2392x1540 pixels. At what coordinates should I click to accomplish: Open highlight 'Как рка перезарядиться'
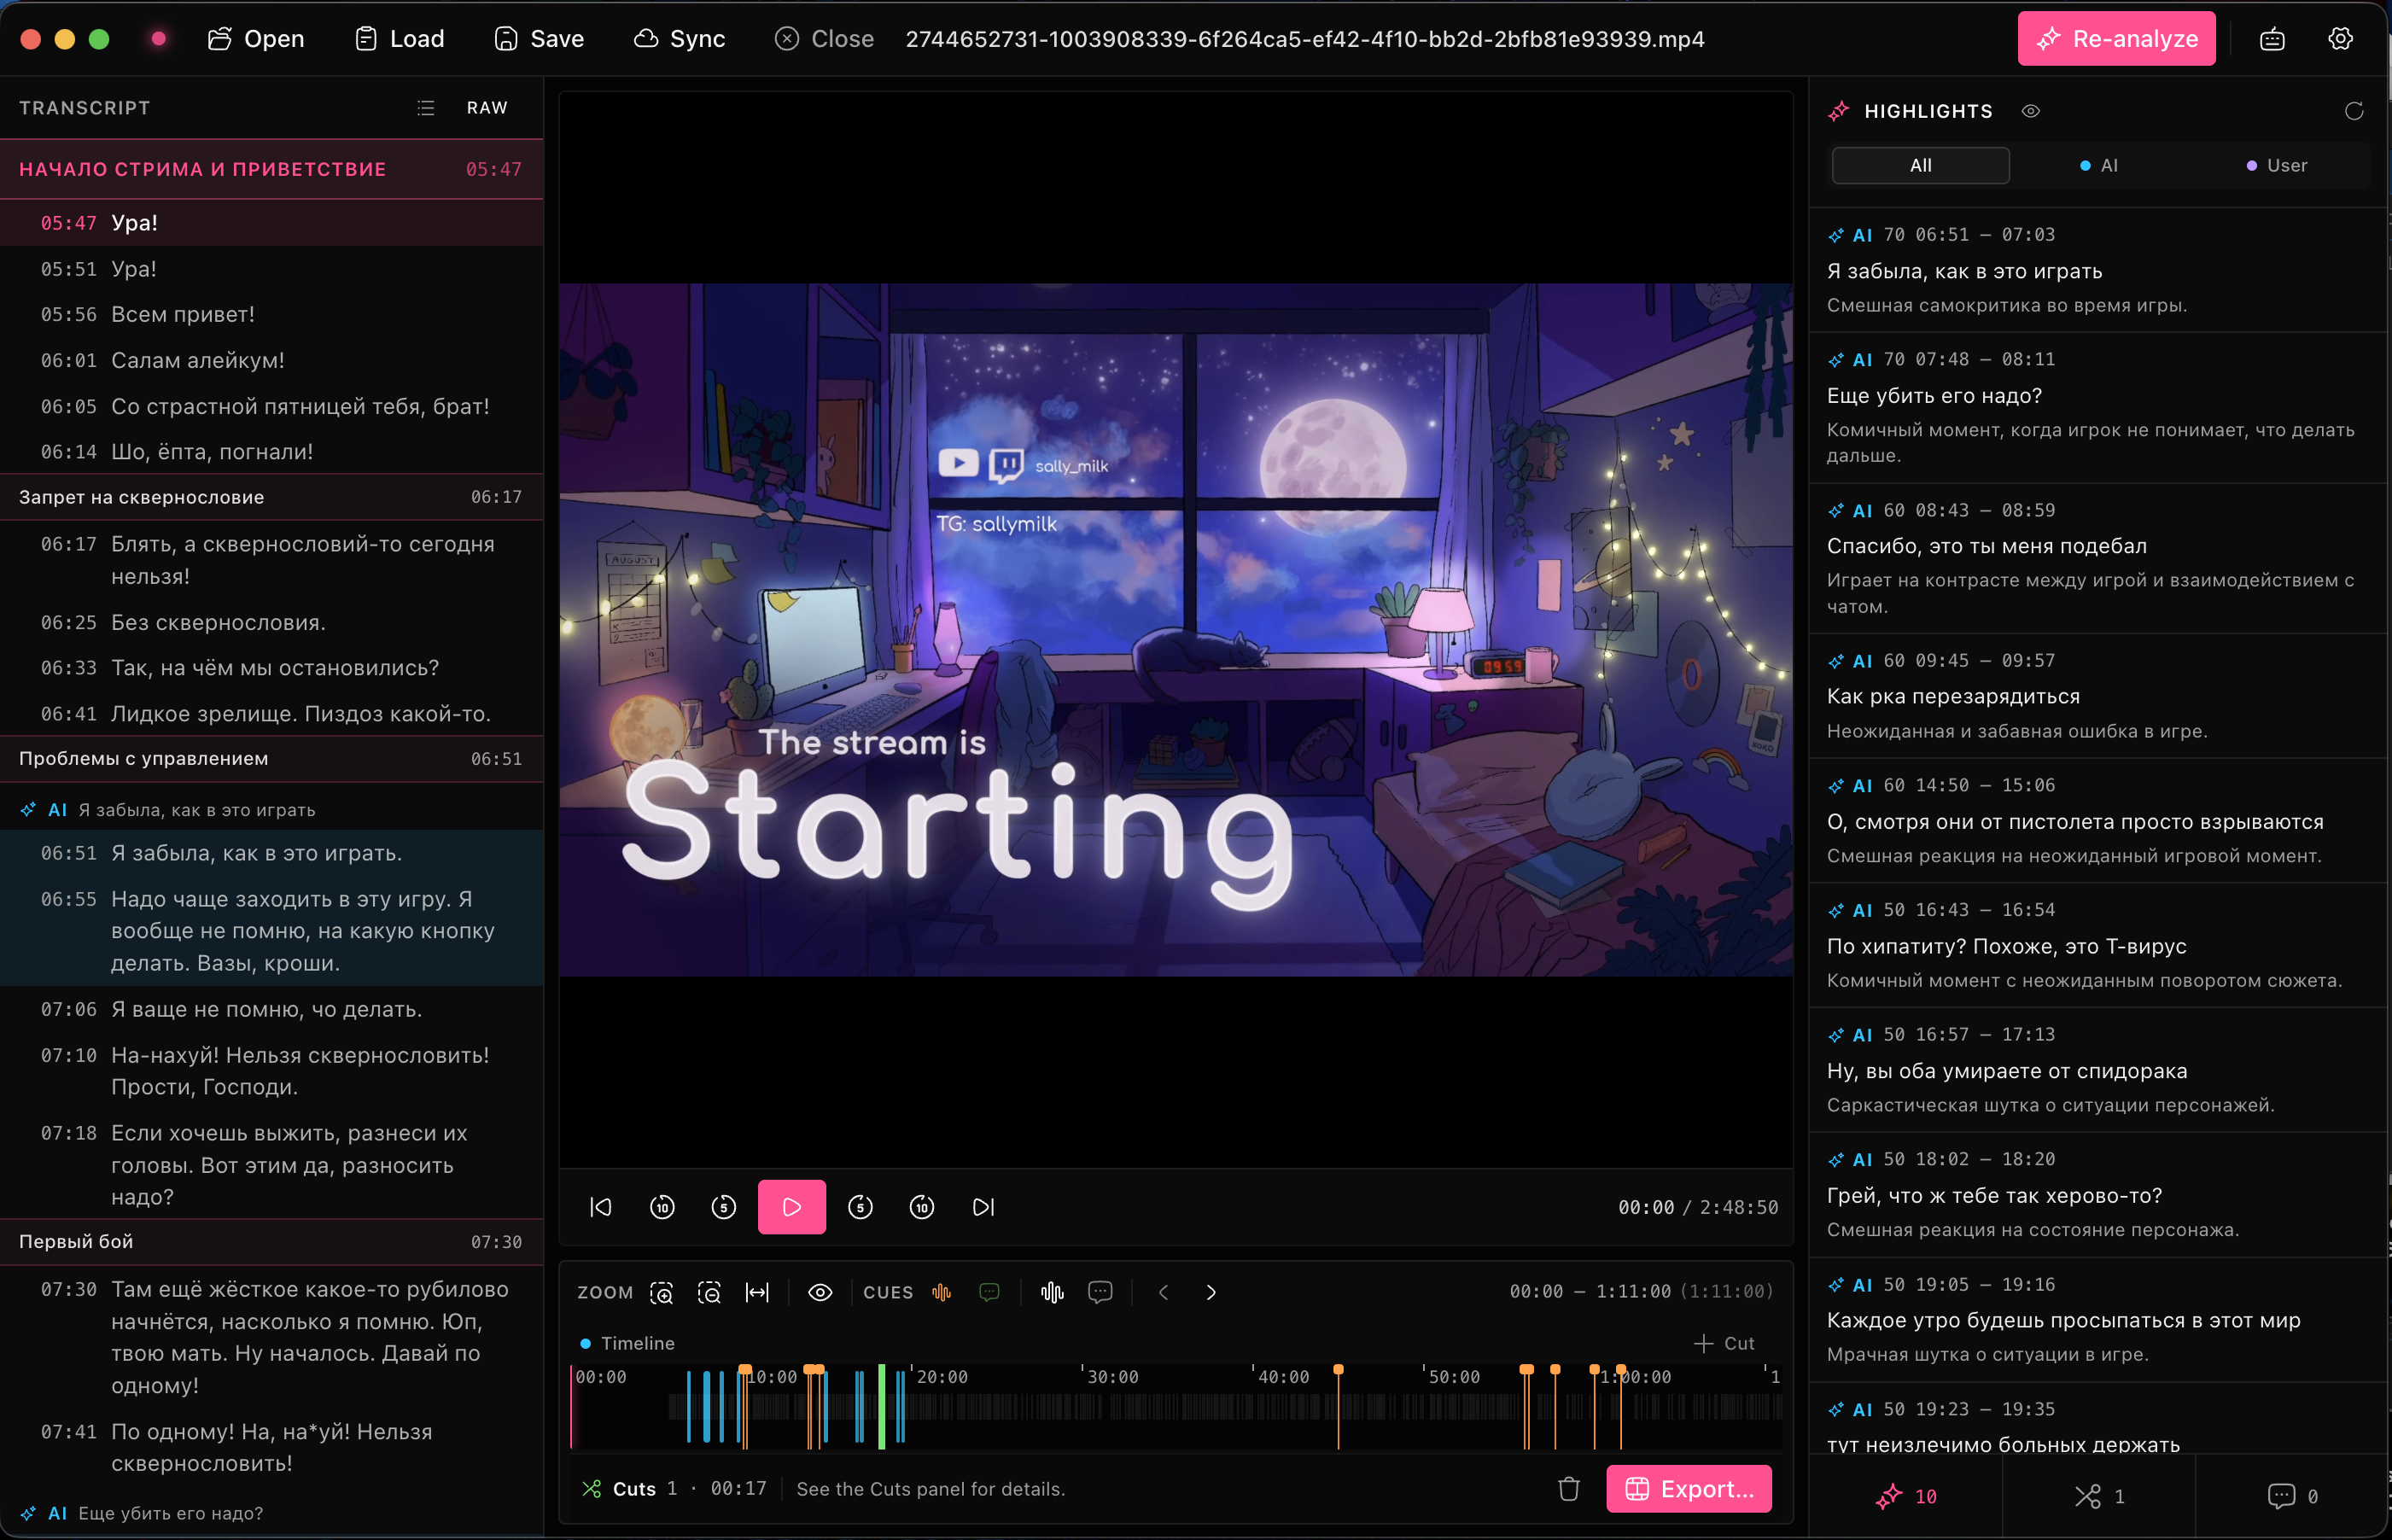tap(2098, 696)
